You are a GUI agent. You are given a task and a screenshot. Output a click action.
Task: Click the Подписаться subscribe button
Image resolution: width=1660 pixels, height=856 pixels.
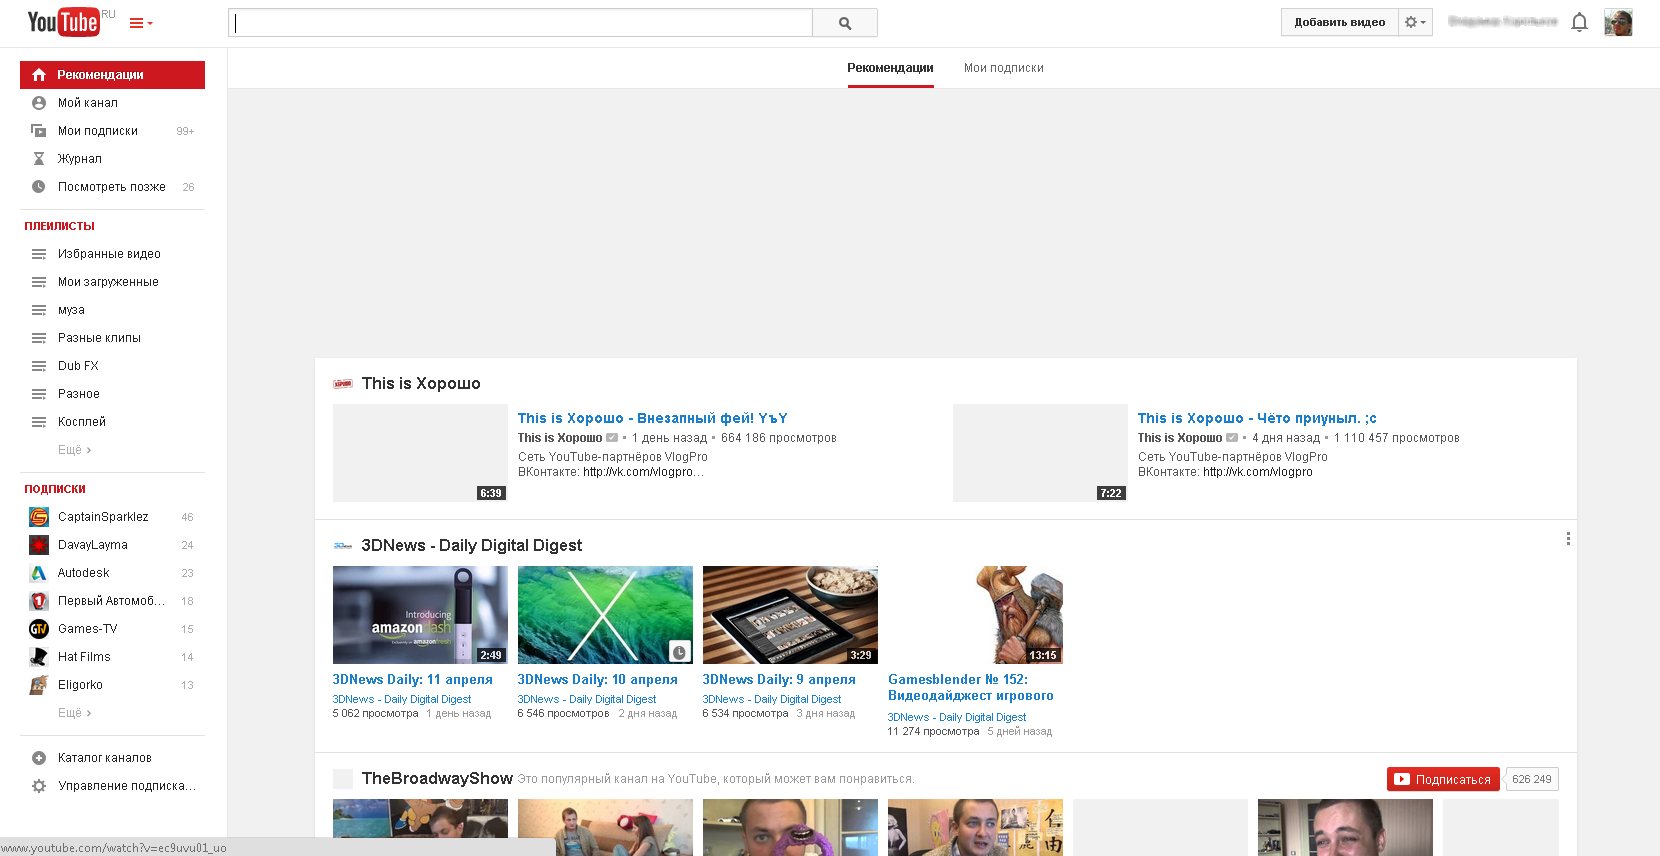click(x=1443, y=779)
